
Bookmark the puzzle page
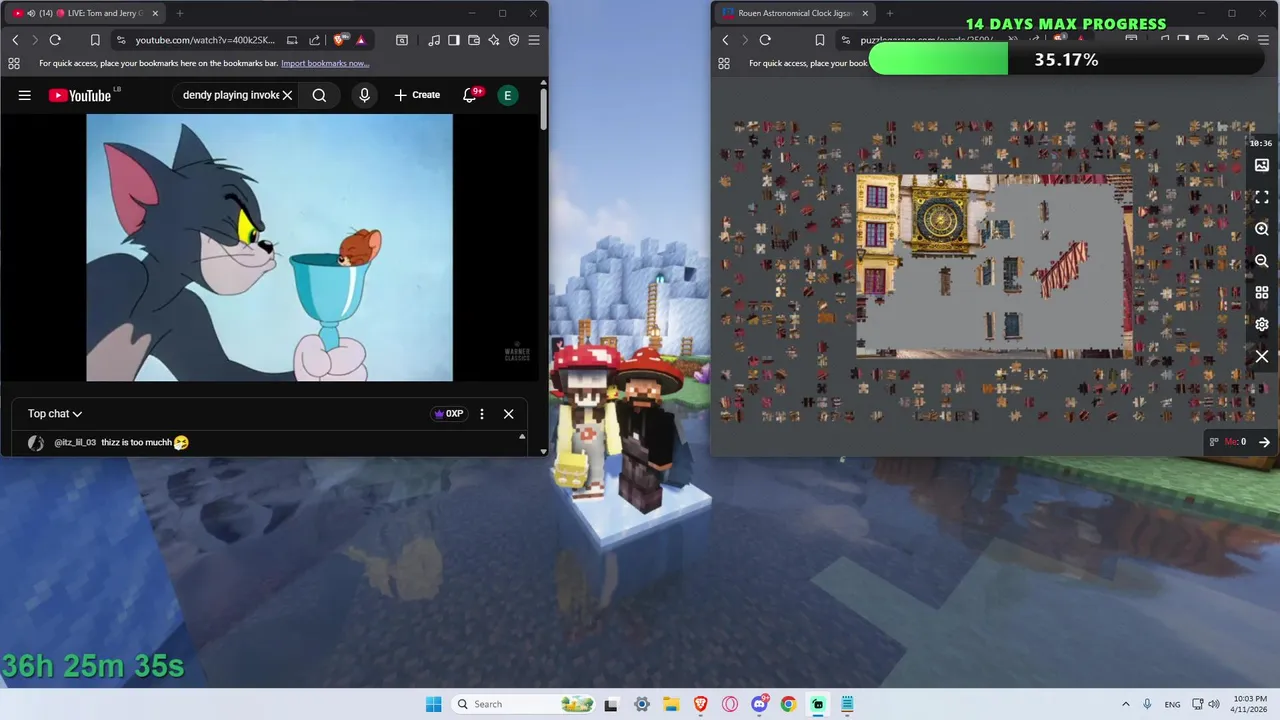click(x=819, y=40)
